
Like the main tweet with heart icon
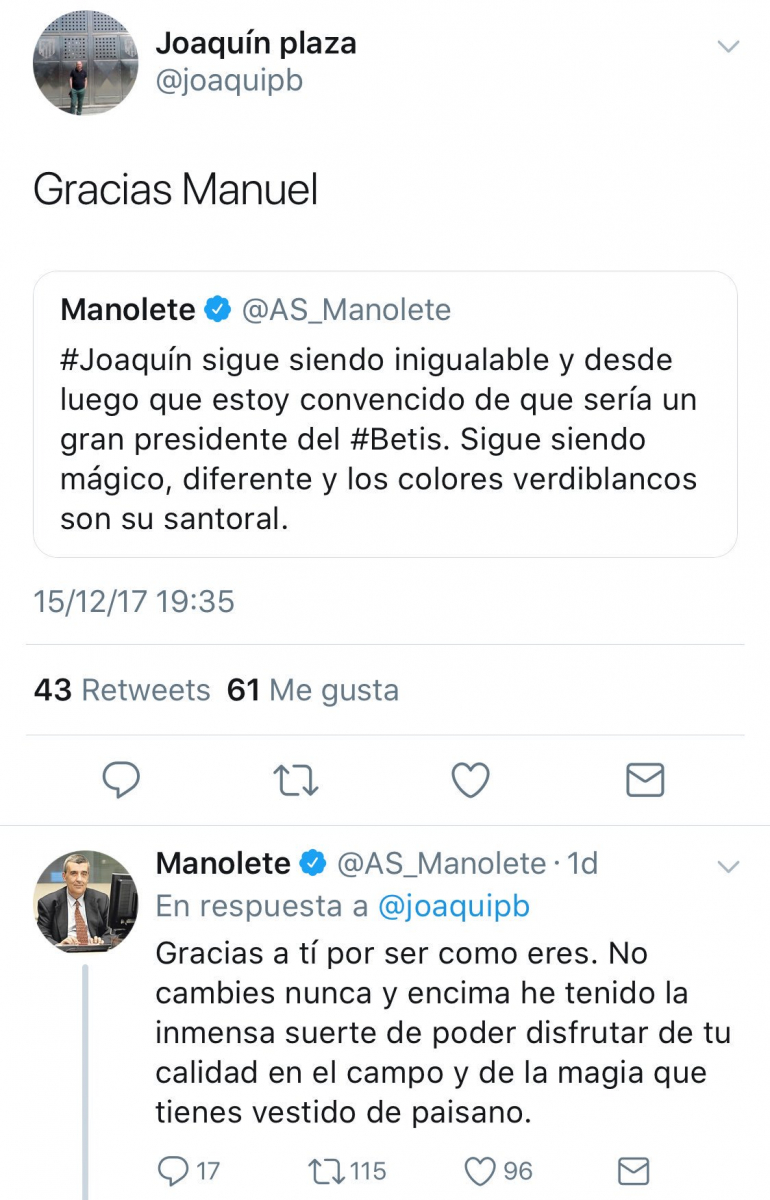pos(470,780)
